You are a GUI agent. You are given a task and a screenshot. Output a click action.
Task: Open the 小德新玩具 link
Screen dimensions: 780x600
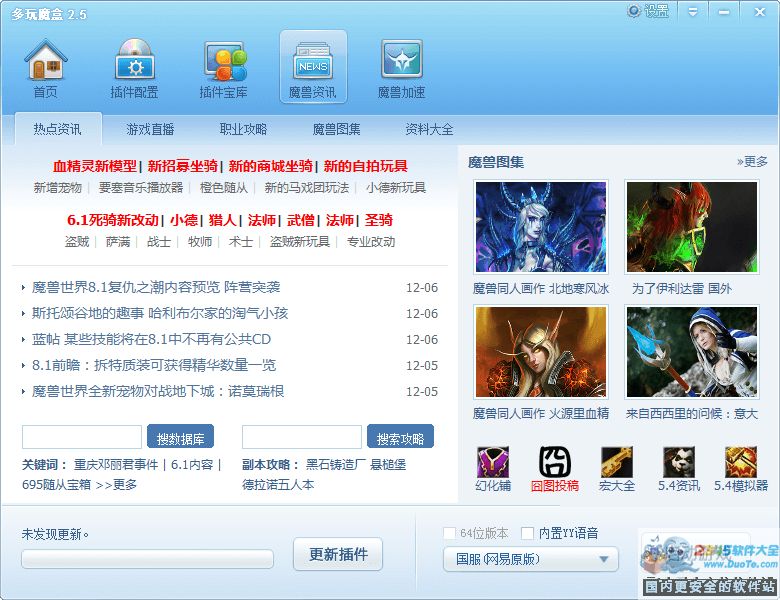click(396, 188)
